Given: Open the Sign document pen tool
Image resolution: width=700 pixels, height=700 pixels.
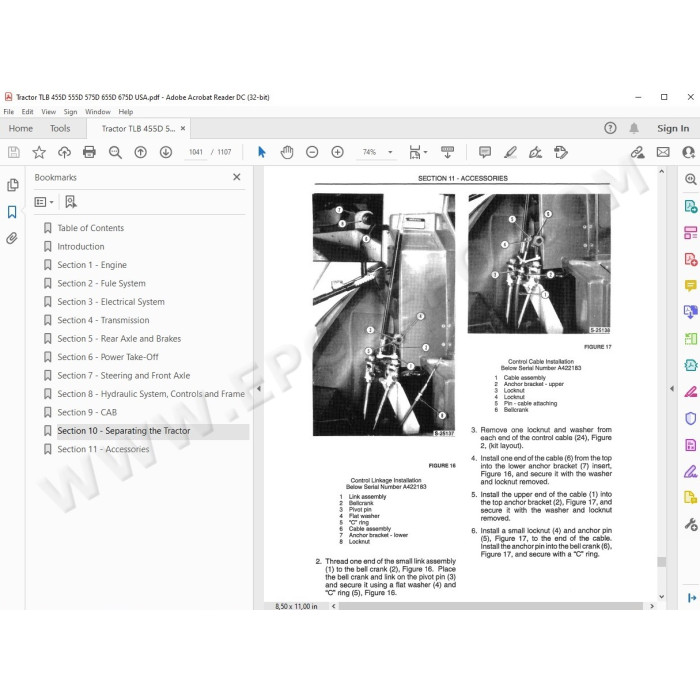Looking at the screenshot, I should [x=535, y=152].
